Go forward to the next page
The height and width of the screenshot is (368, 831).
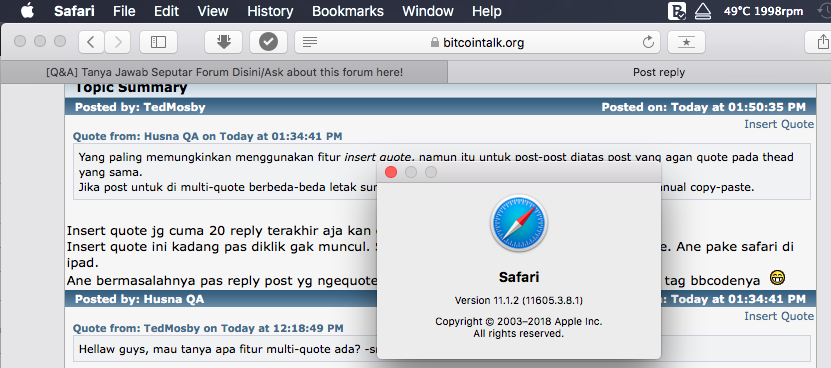[x=118, y=42]
